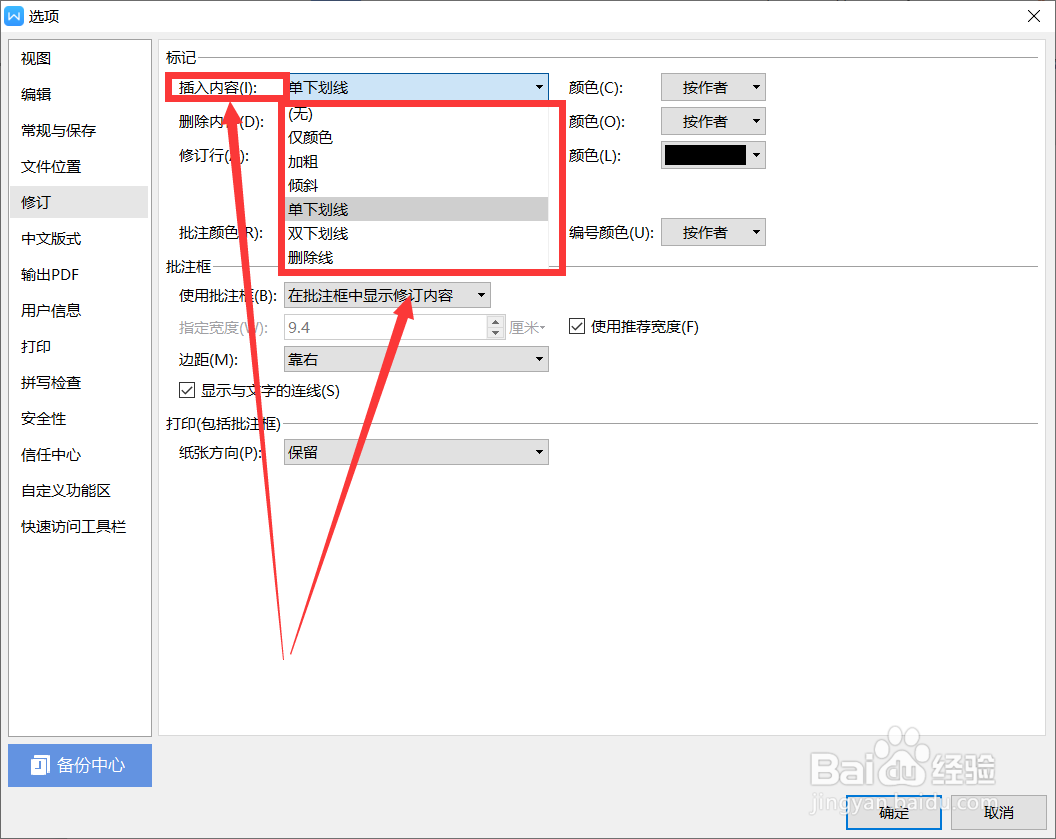Confirm settings with the 确定 button

(x=893, y=812)
